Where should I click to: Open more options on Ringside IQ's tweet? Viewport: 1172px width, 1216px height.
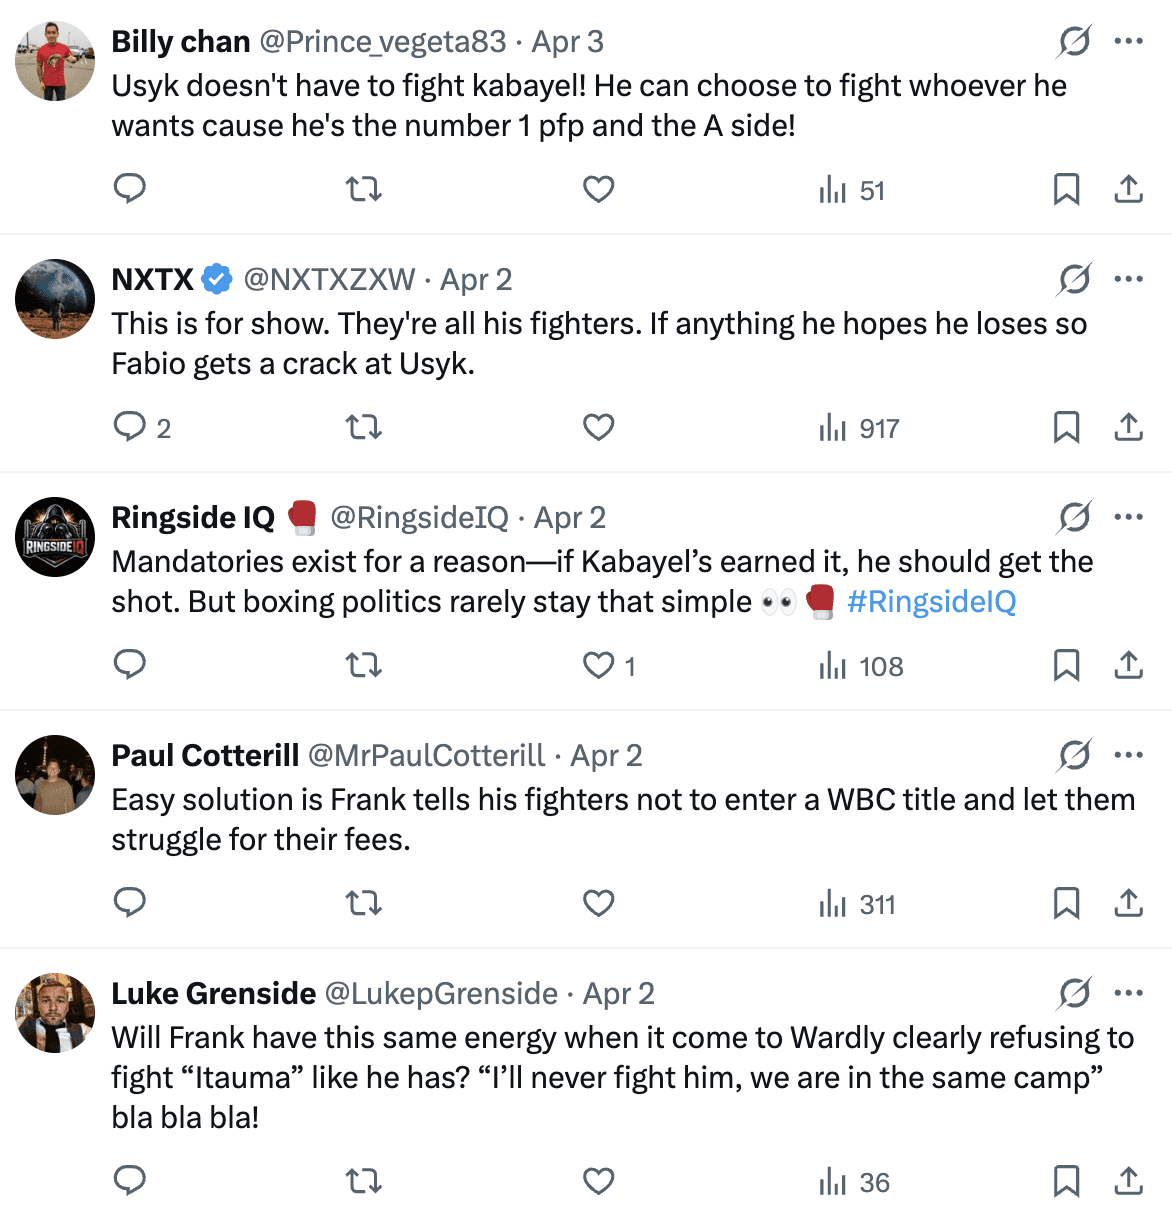point(1128,517)
